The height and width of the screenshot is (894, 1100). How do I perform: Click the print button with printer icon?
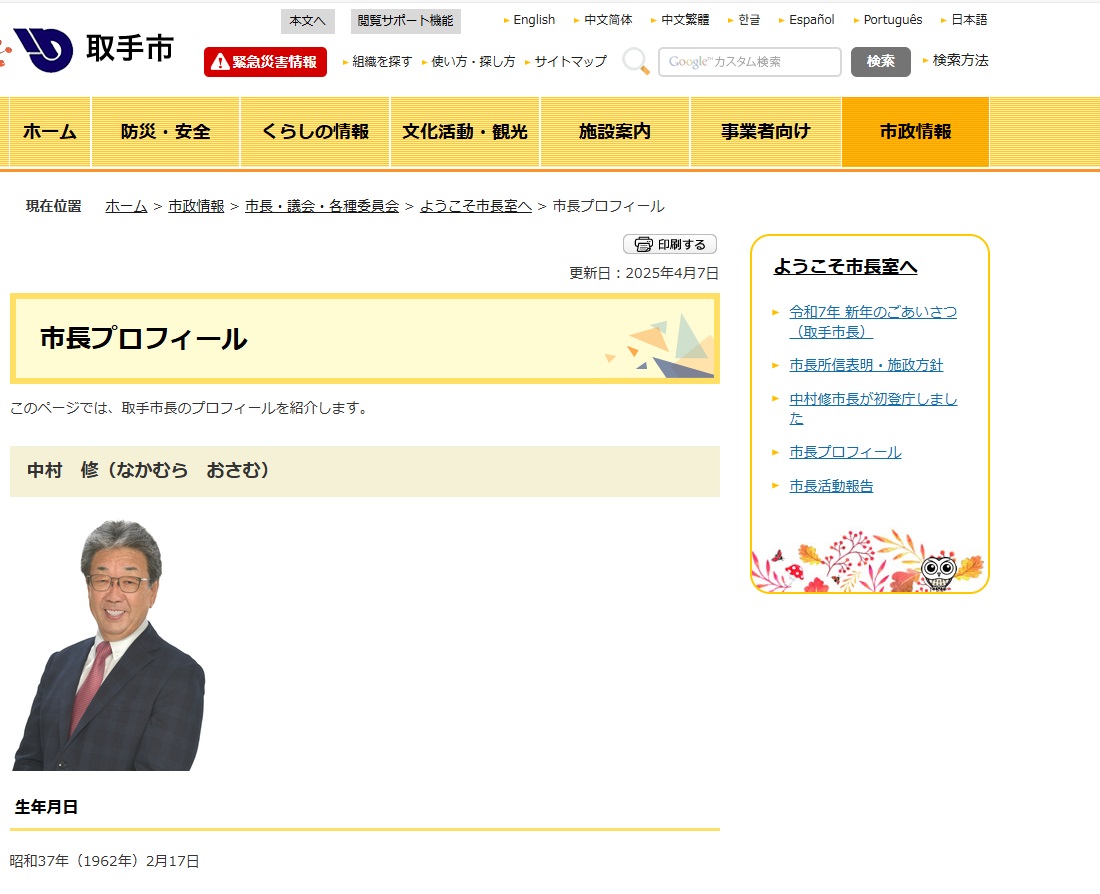[x=670, y=244]
